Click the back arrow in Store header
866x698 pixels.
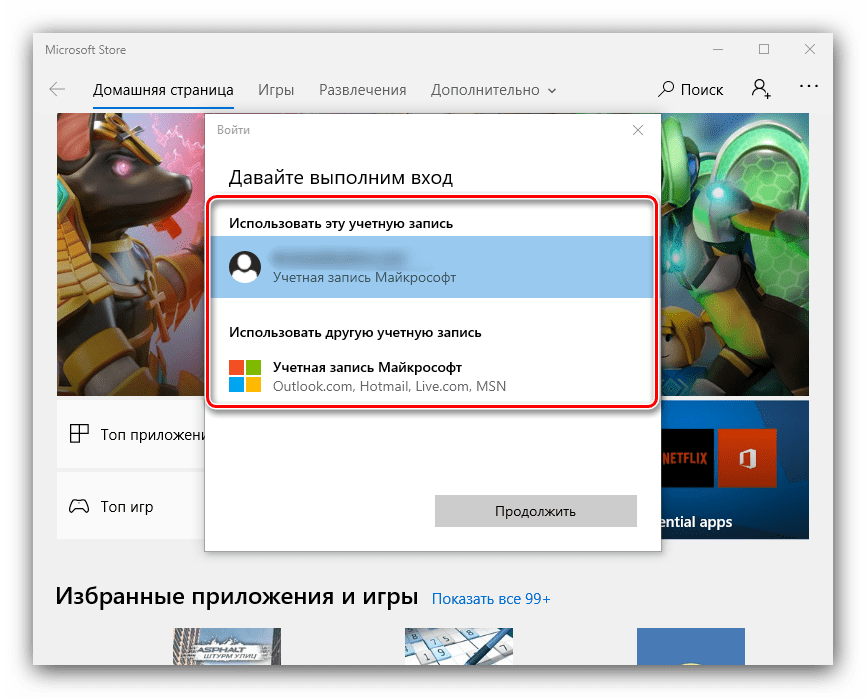(x=57, y=89)
